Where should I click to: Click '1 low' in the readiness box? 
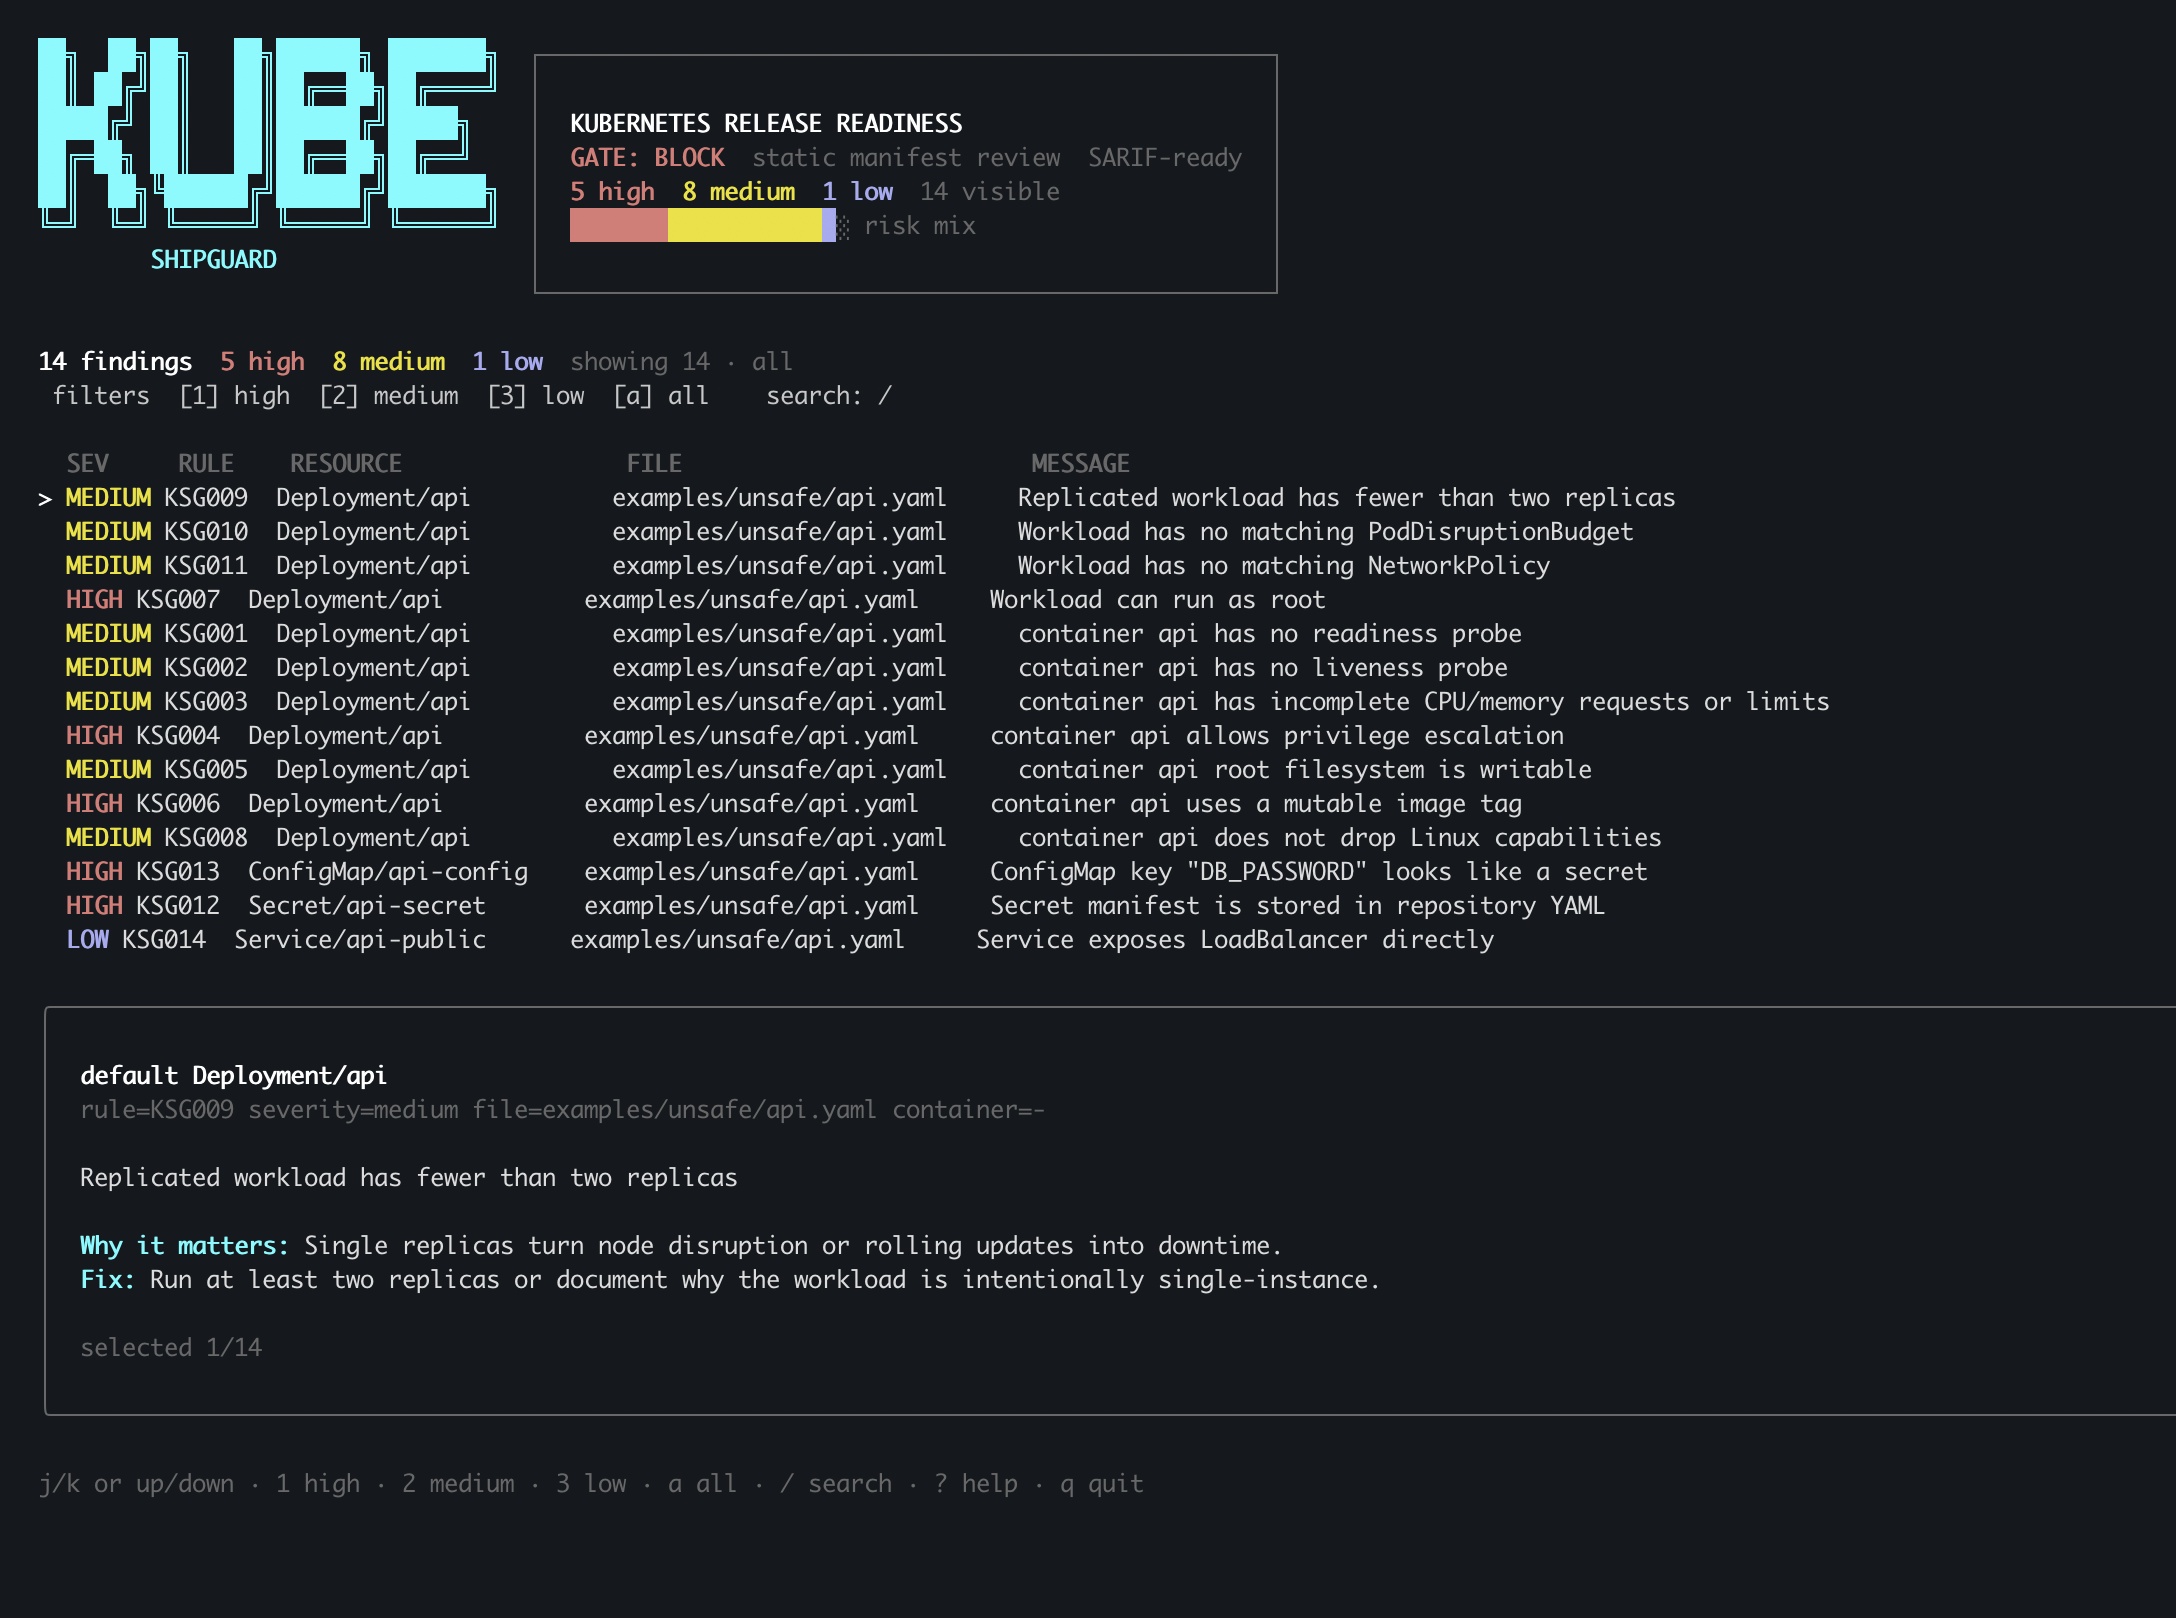point(857,192)
